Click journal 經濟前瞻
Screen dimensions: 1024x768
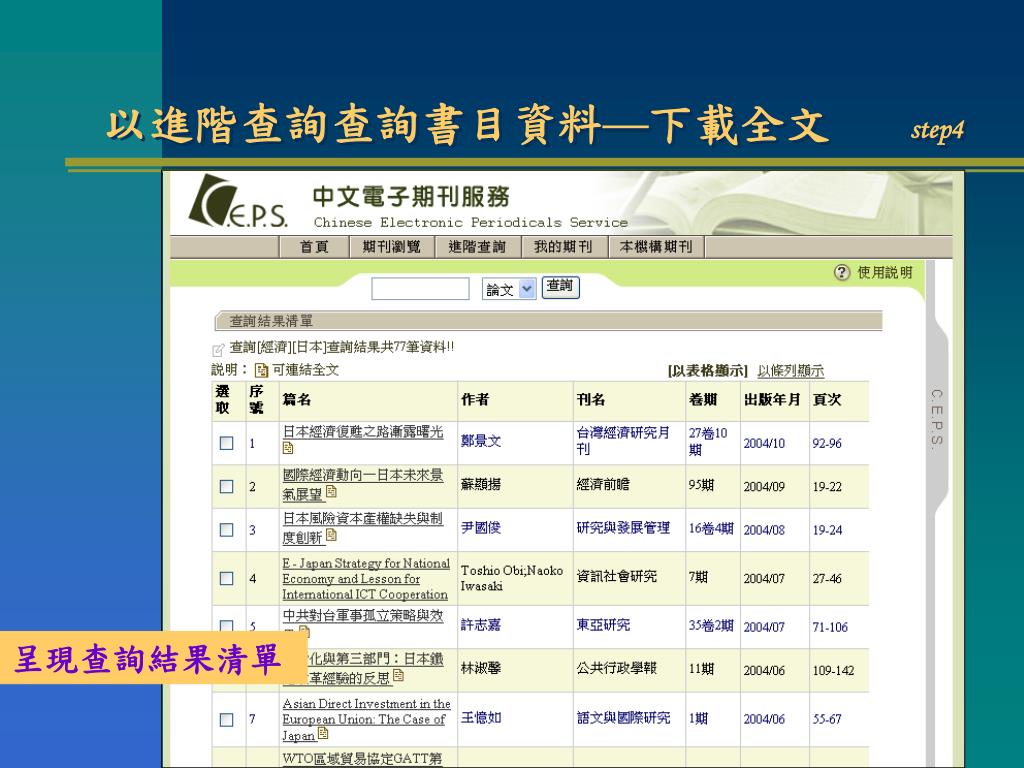pyautogui.click(x=603, y=485)
